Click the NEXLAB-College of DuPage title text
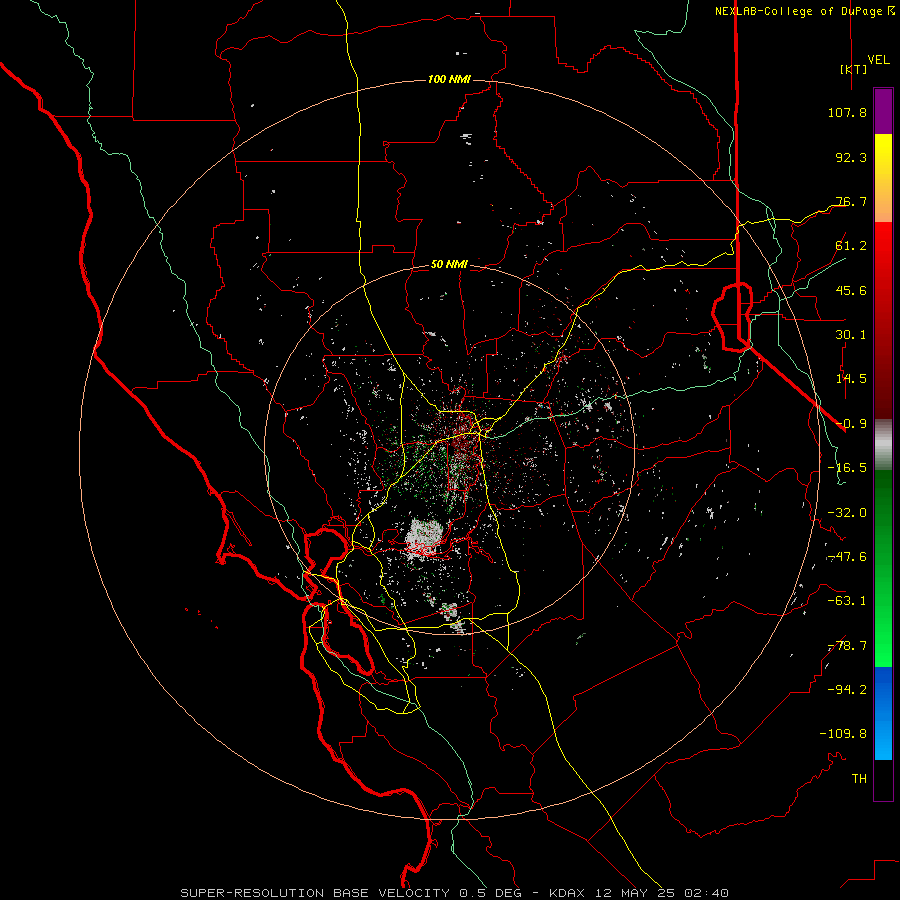 798,11
